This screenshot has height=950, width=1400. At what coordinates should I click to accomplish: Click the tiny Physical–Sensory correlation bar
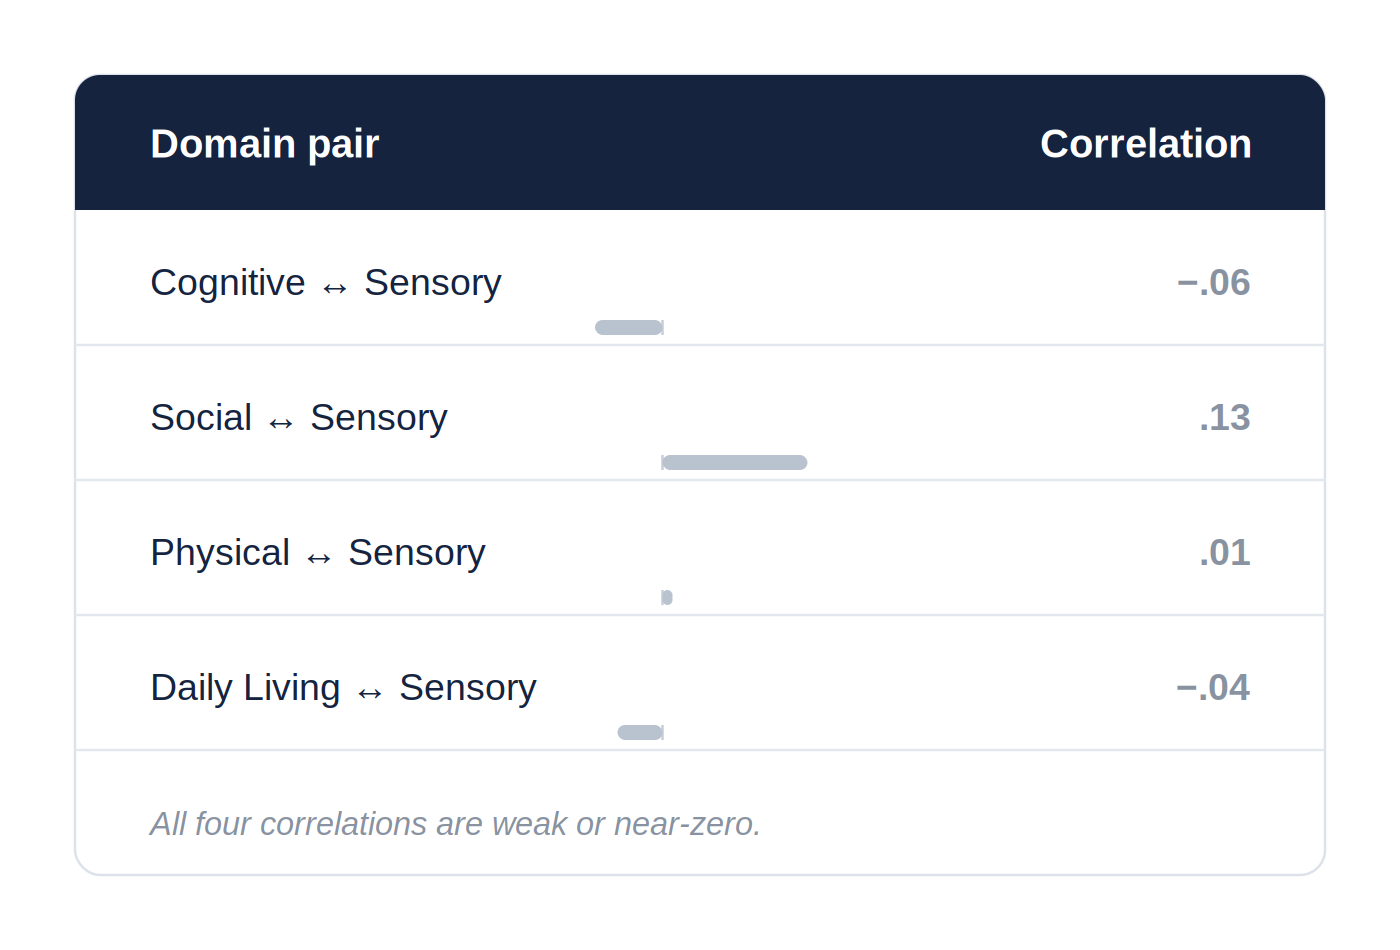tap(667, 598)
